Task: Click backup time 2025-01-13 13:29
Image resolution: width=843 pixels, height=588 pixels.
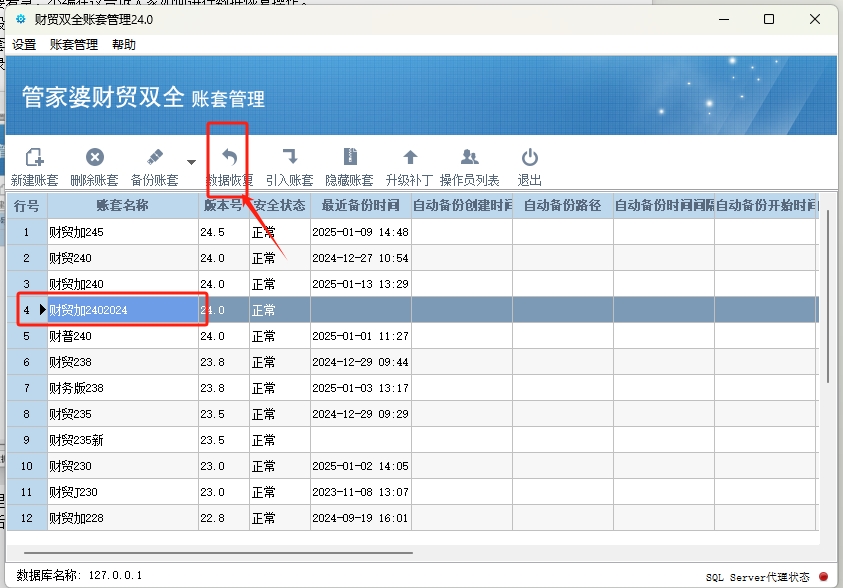Action: pyautogui.click(x=360, y=284)
